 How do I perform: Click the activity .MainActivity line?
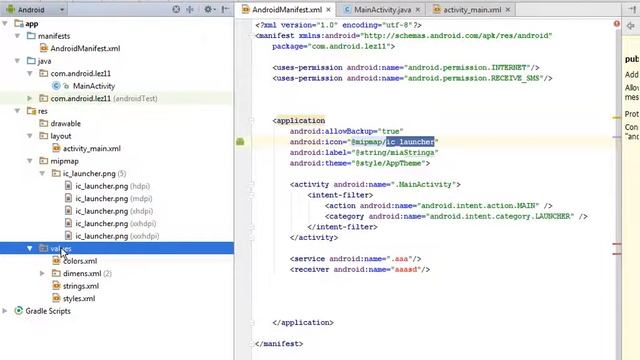pyautogui.click(x=375, y=184)
